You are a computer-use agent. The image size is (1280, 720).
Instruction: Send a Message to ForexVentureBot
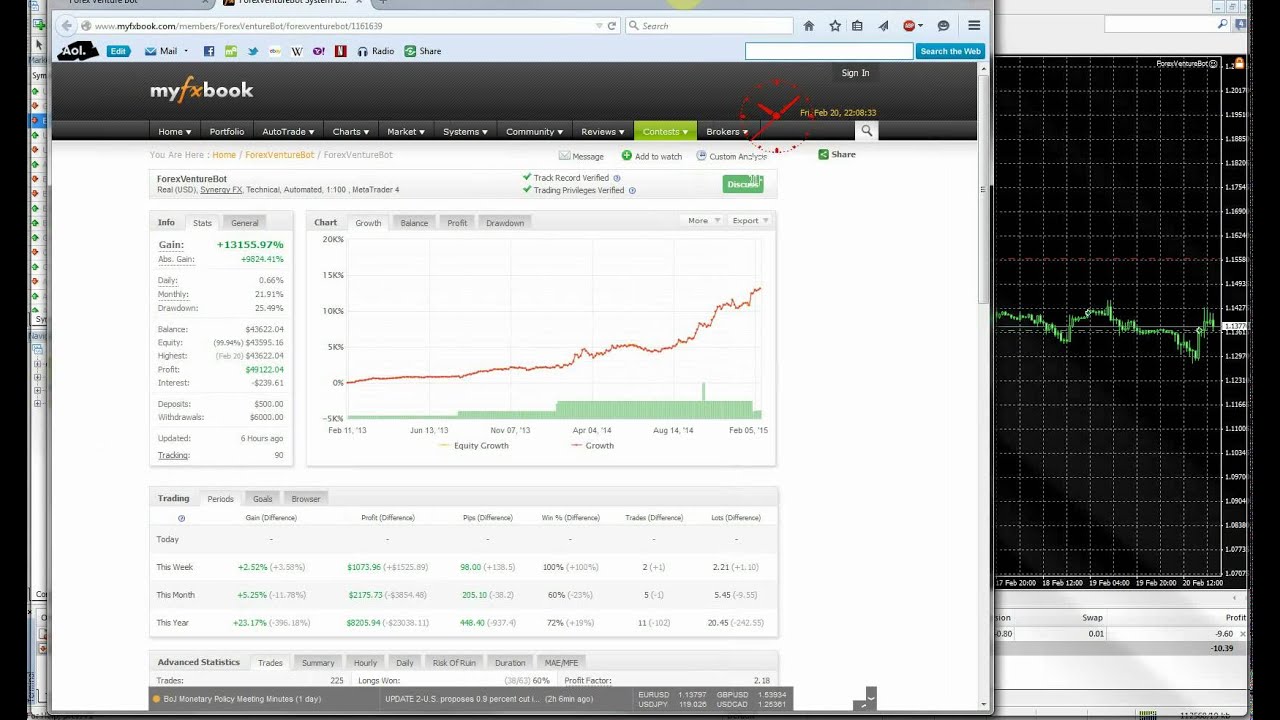click(x=581, y=156)
